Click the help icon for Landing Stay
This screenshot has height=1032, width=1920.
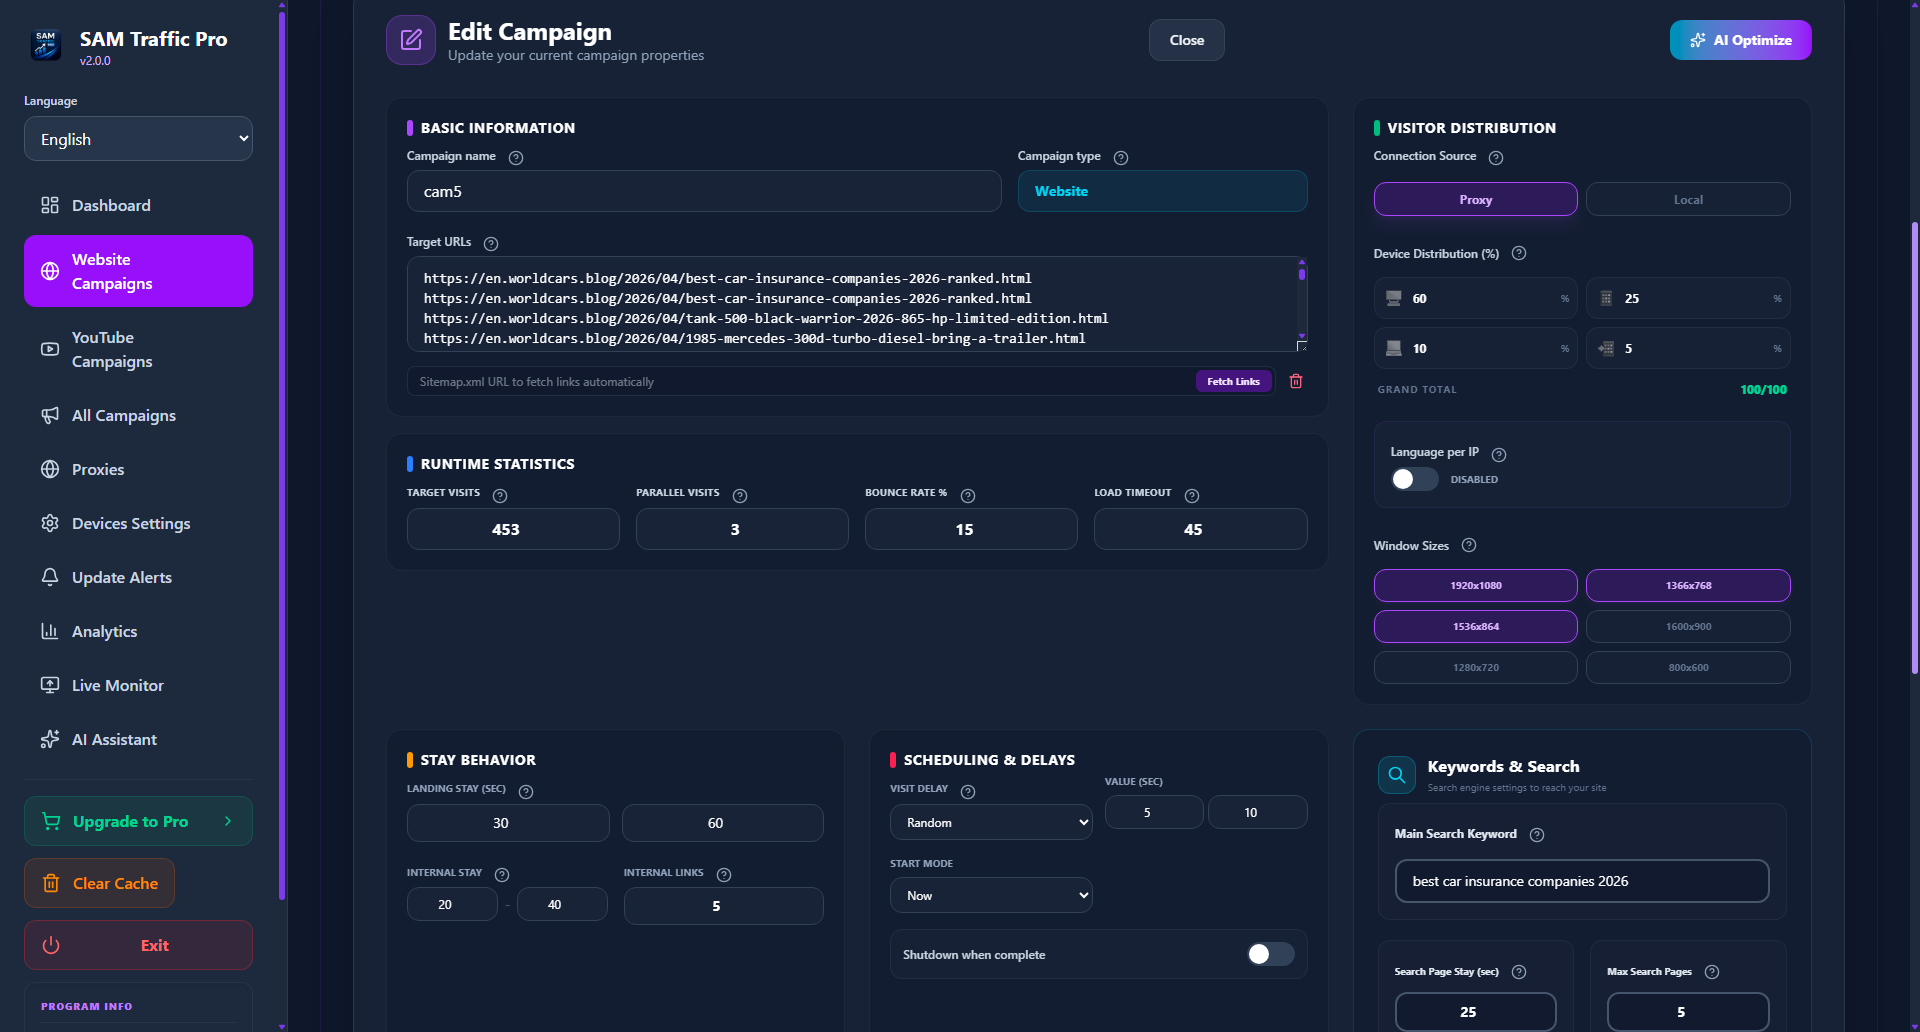click(x=526, y=792)
